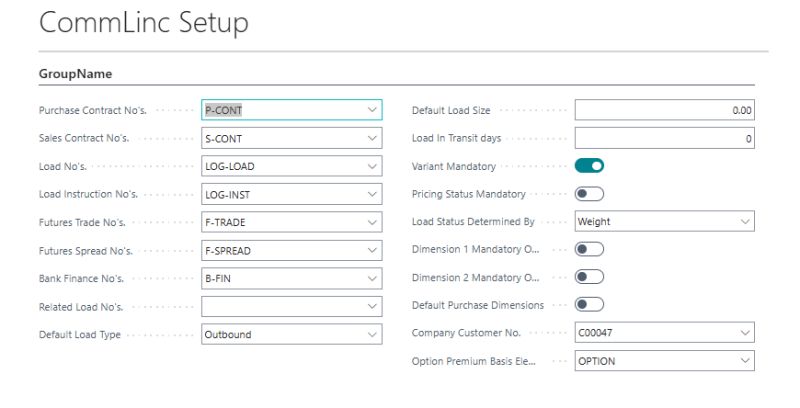This screenshot has width=800, height=408.
Task: Click the F-SPREAD value in Futures Spread field
Action: (x=228, y=251)
